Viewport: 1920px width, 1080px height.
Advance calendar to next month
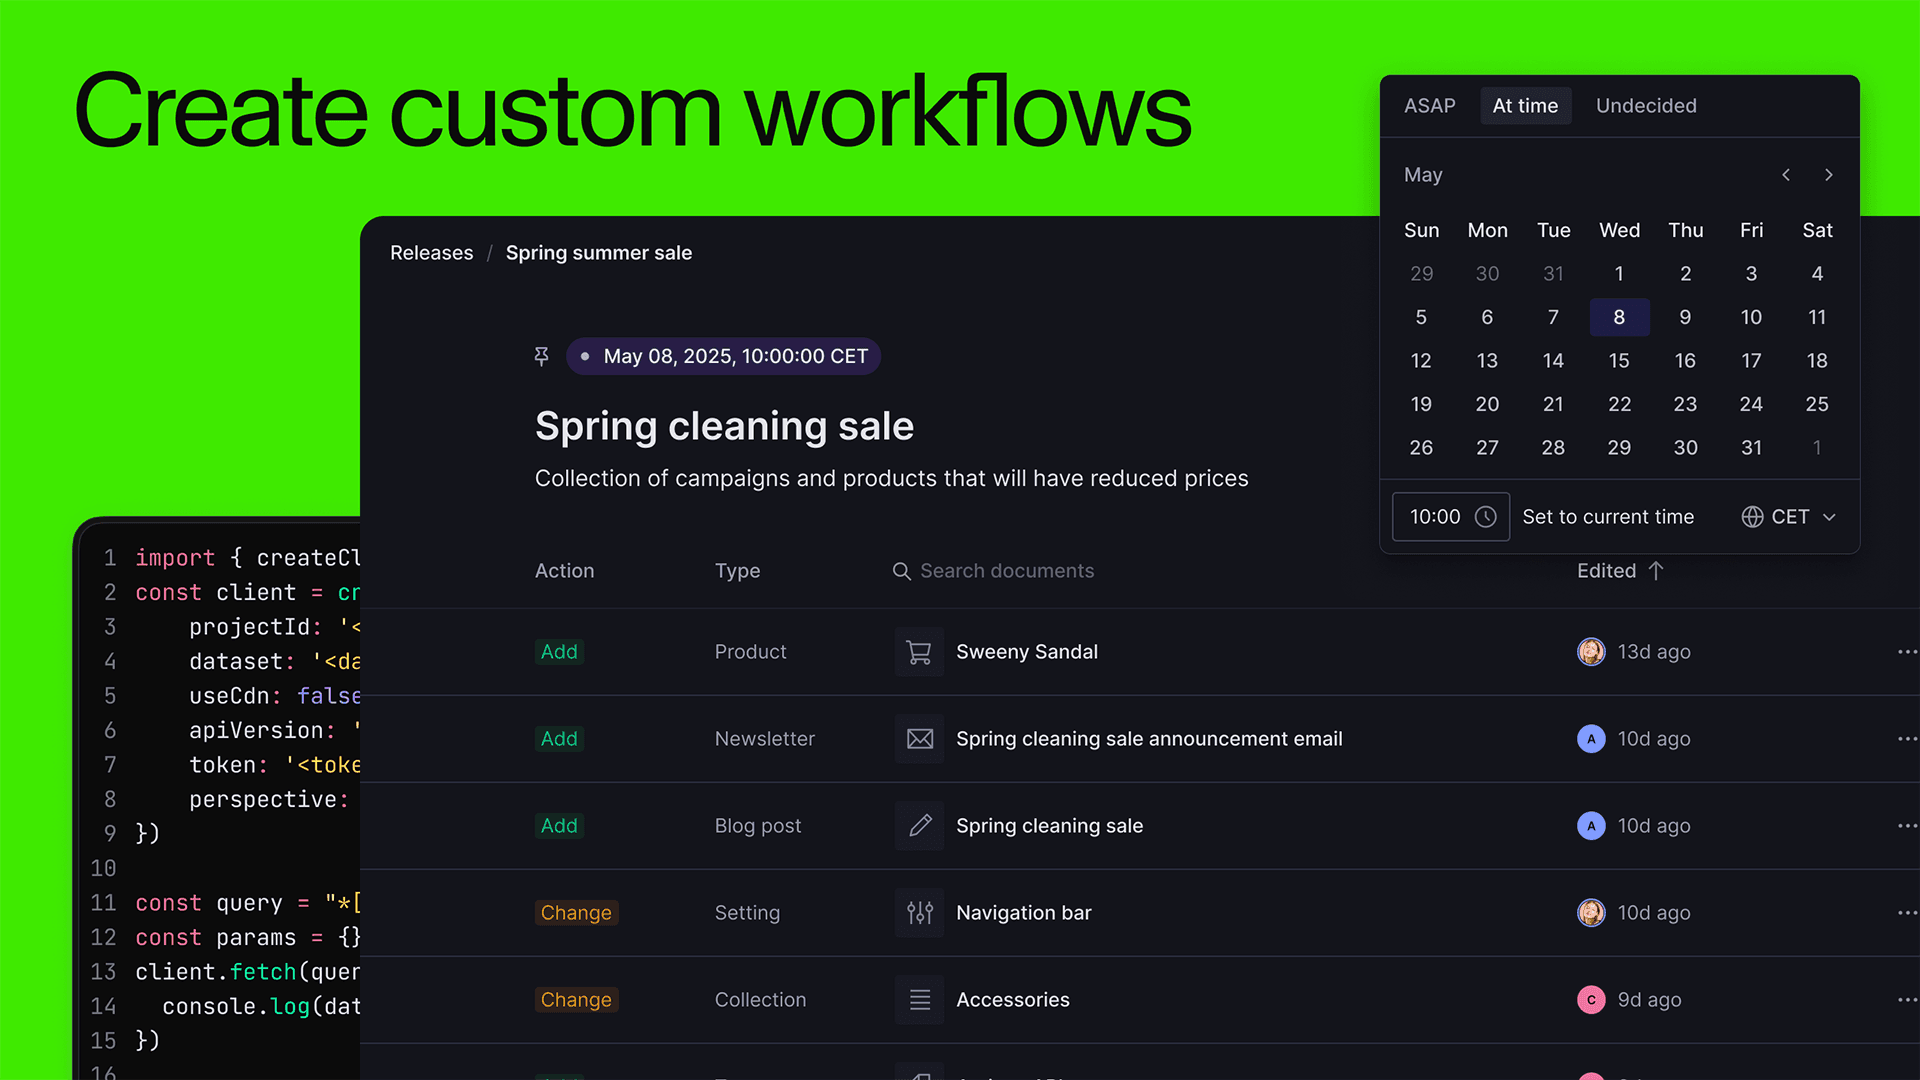1829,175
